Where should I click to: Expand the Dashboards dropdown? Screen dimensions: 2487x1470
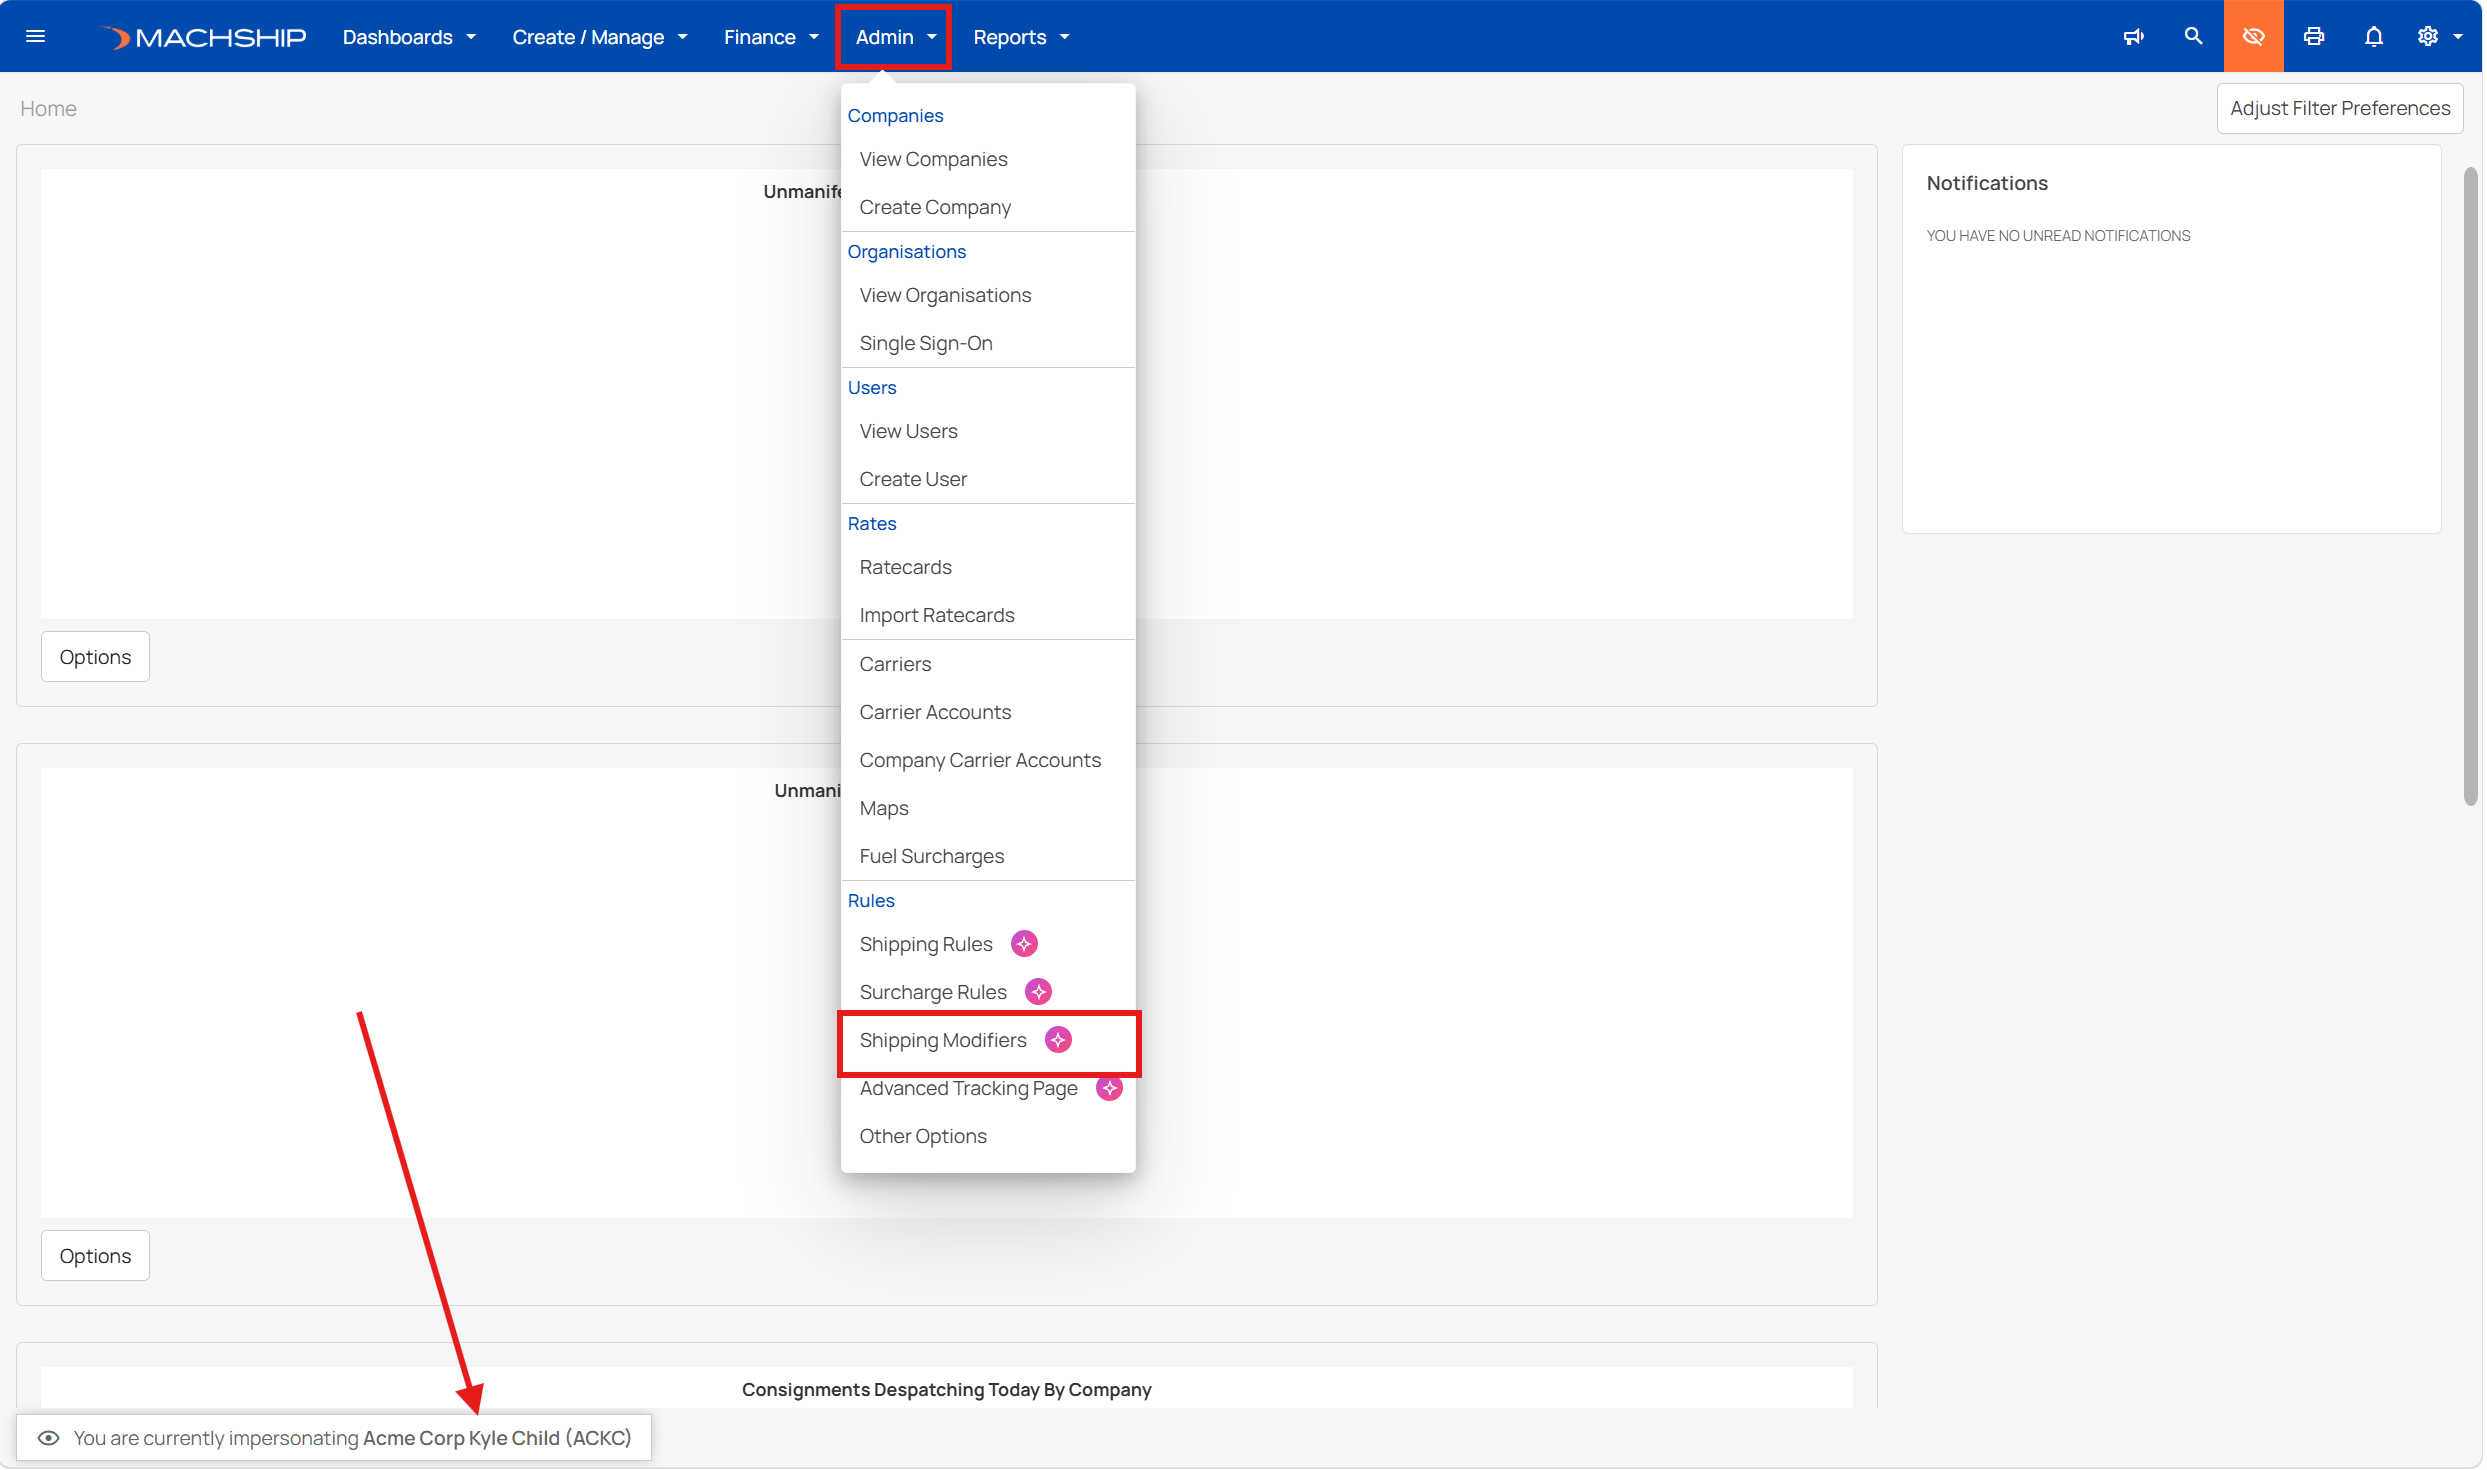[x=409, y=37]
